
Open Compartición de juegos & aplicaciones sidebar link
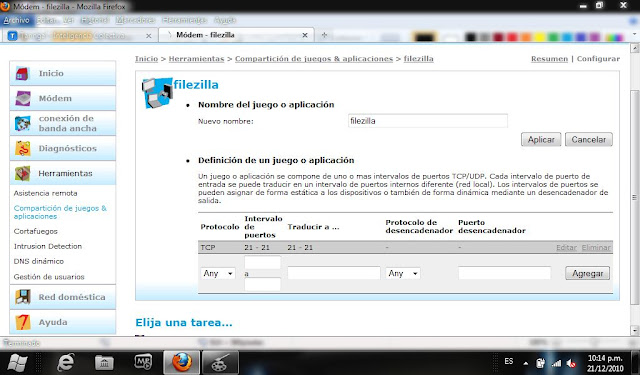pos(60,212)
